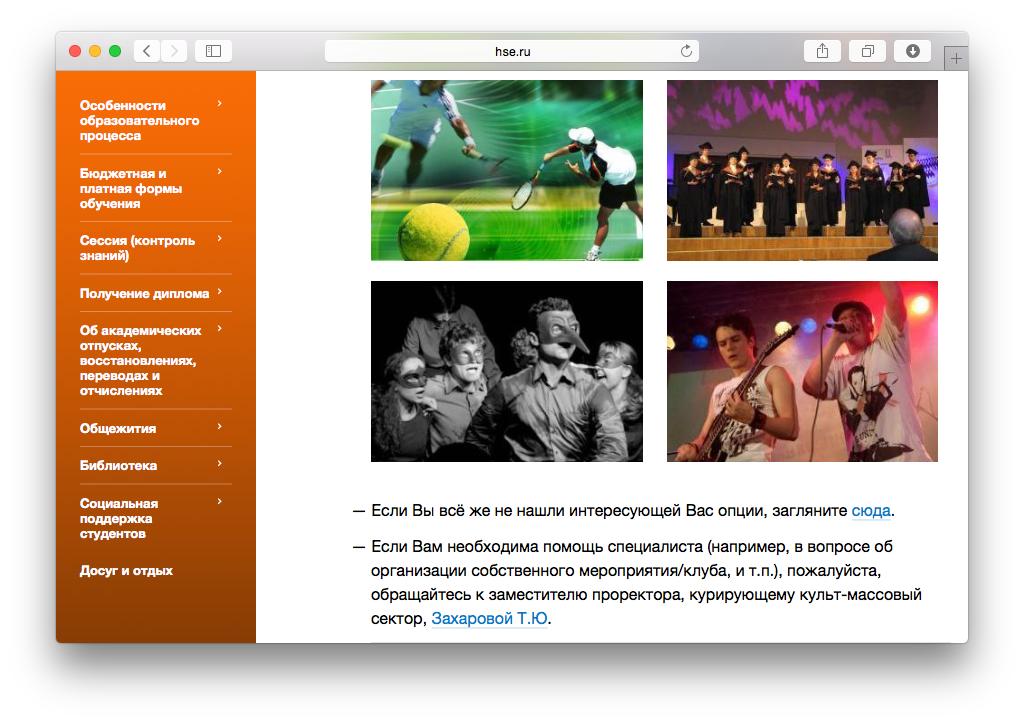The image size is (1024, 723).
Task: Expand Сессия (контроль знаний) chevron
Action: (x=219, y=239)
